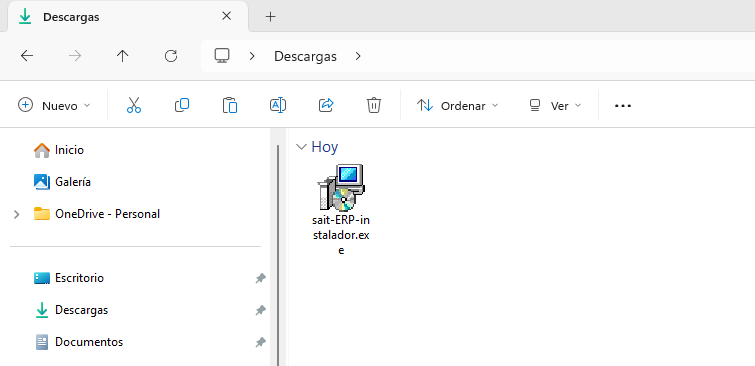The width and height of the screenshot is (755, 366).
Task: Click the pin icon next to Escritorio
Action: (x=260, y=278)
